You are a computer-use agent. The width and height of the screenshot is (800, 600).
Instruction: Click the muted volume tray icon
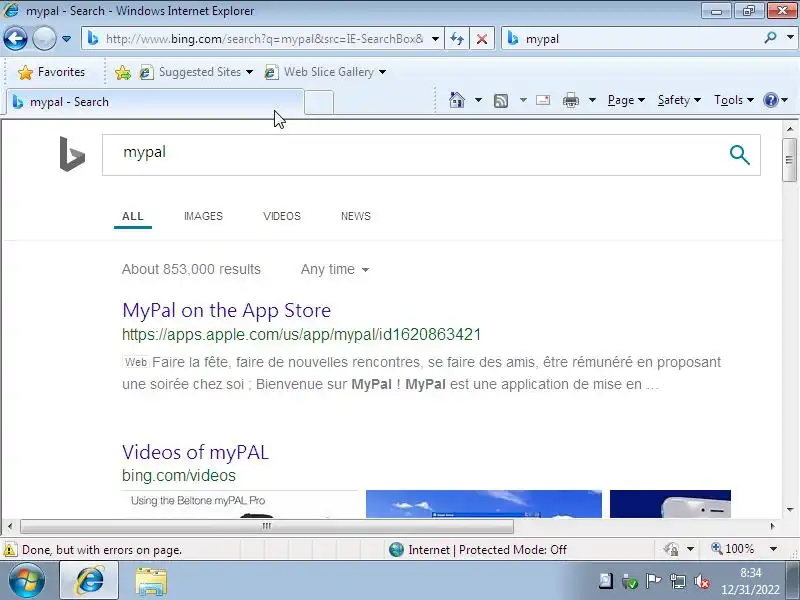(x=703, y=582)
